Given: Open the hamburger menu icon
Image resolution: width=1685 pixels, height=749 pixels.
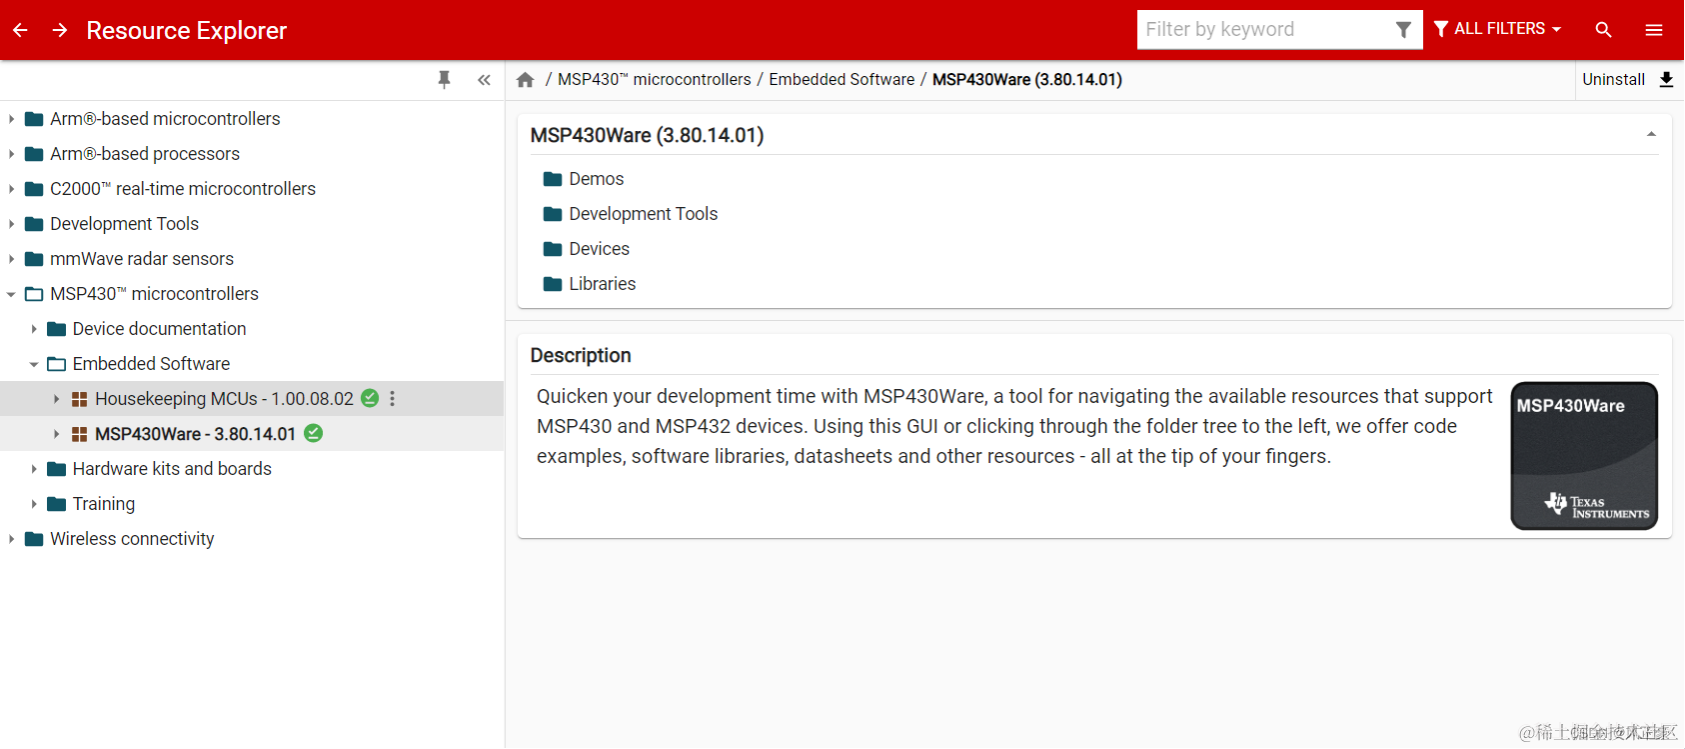Looking at the screenshot, I should 1654,30.
